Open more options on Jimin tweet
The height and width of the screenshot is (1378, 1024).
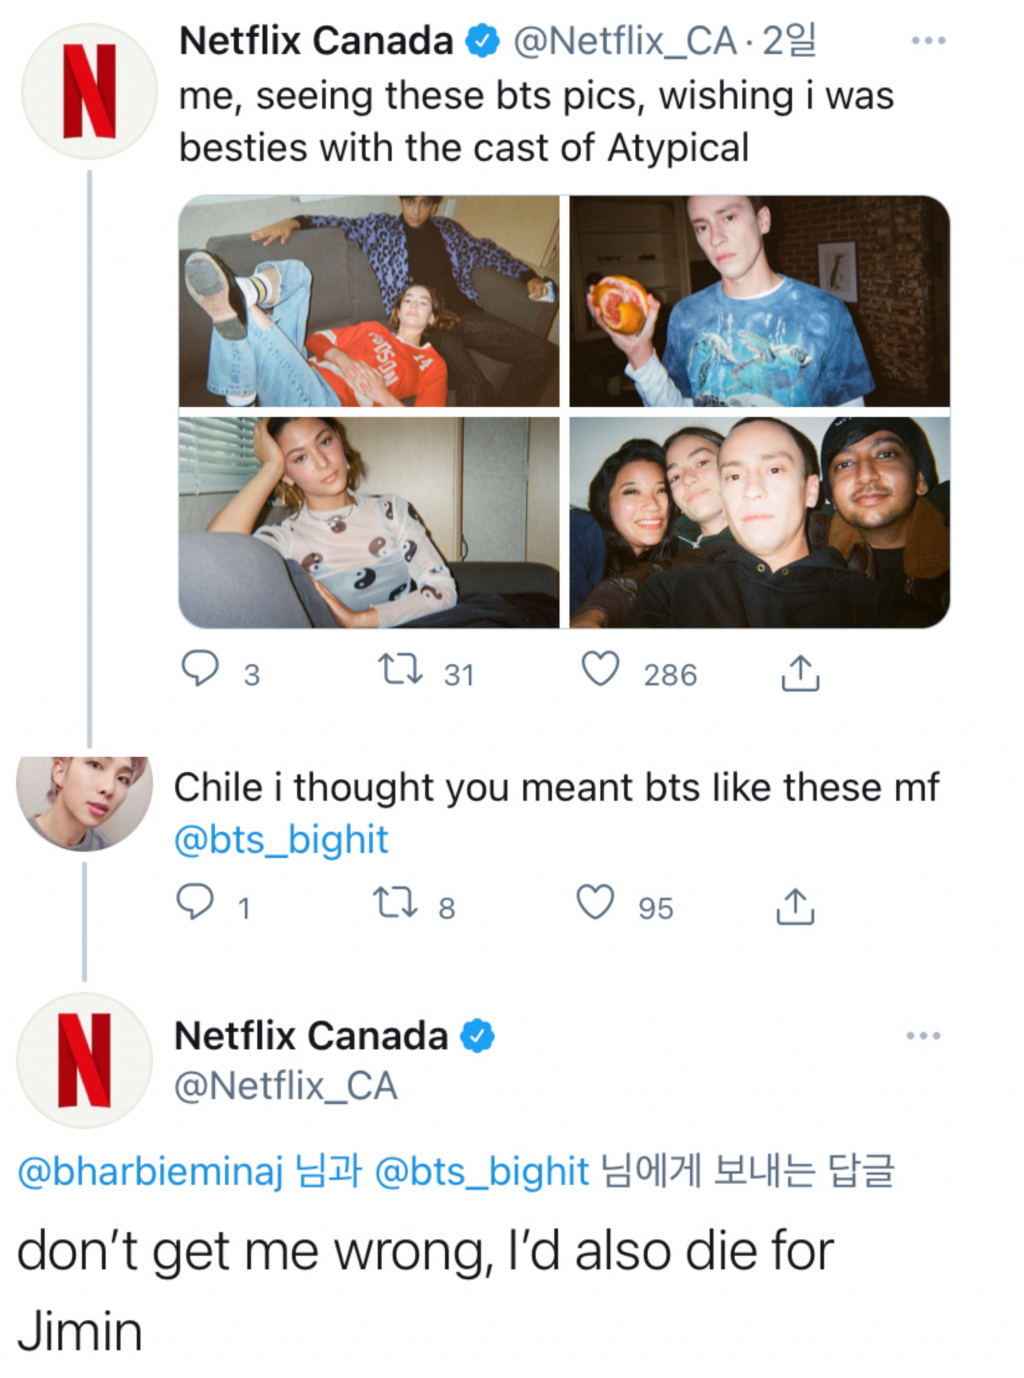(x=923, y=1036)
